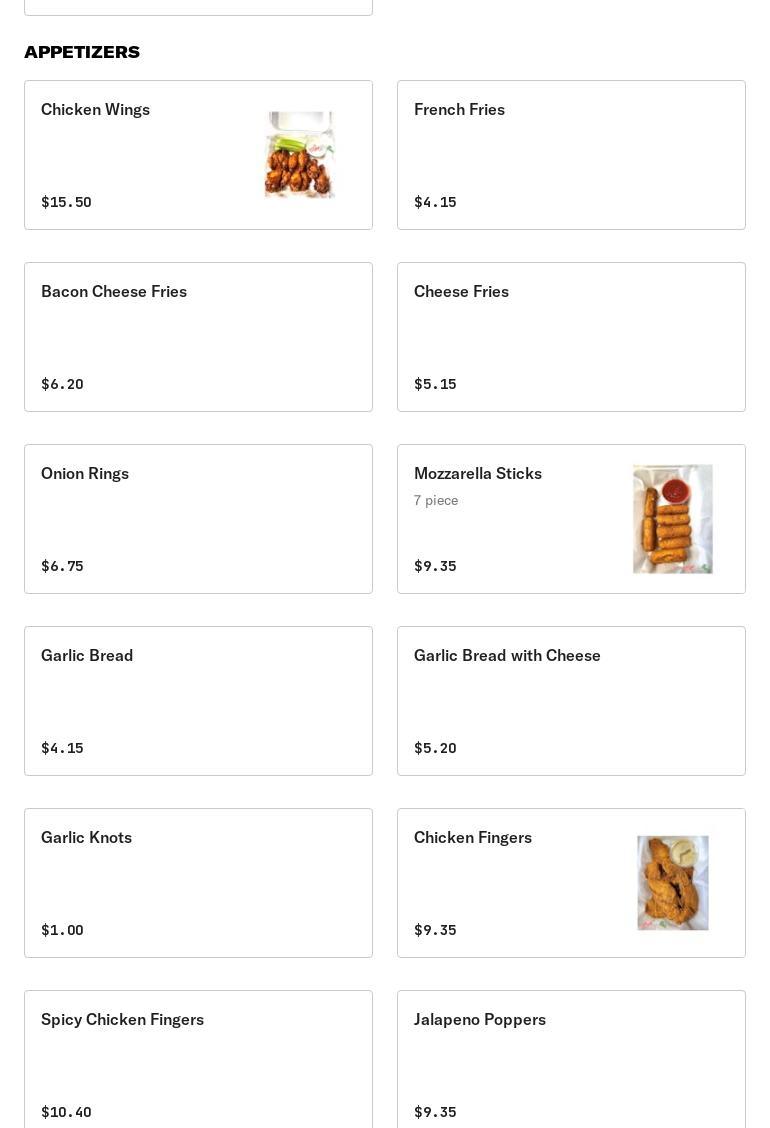This screenshot has width=770, height=1128.
Task: Click the Mozzarella Sticks title text
Action: pos(477,473)
